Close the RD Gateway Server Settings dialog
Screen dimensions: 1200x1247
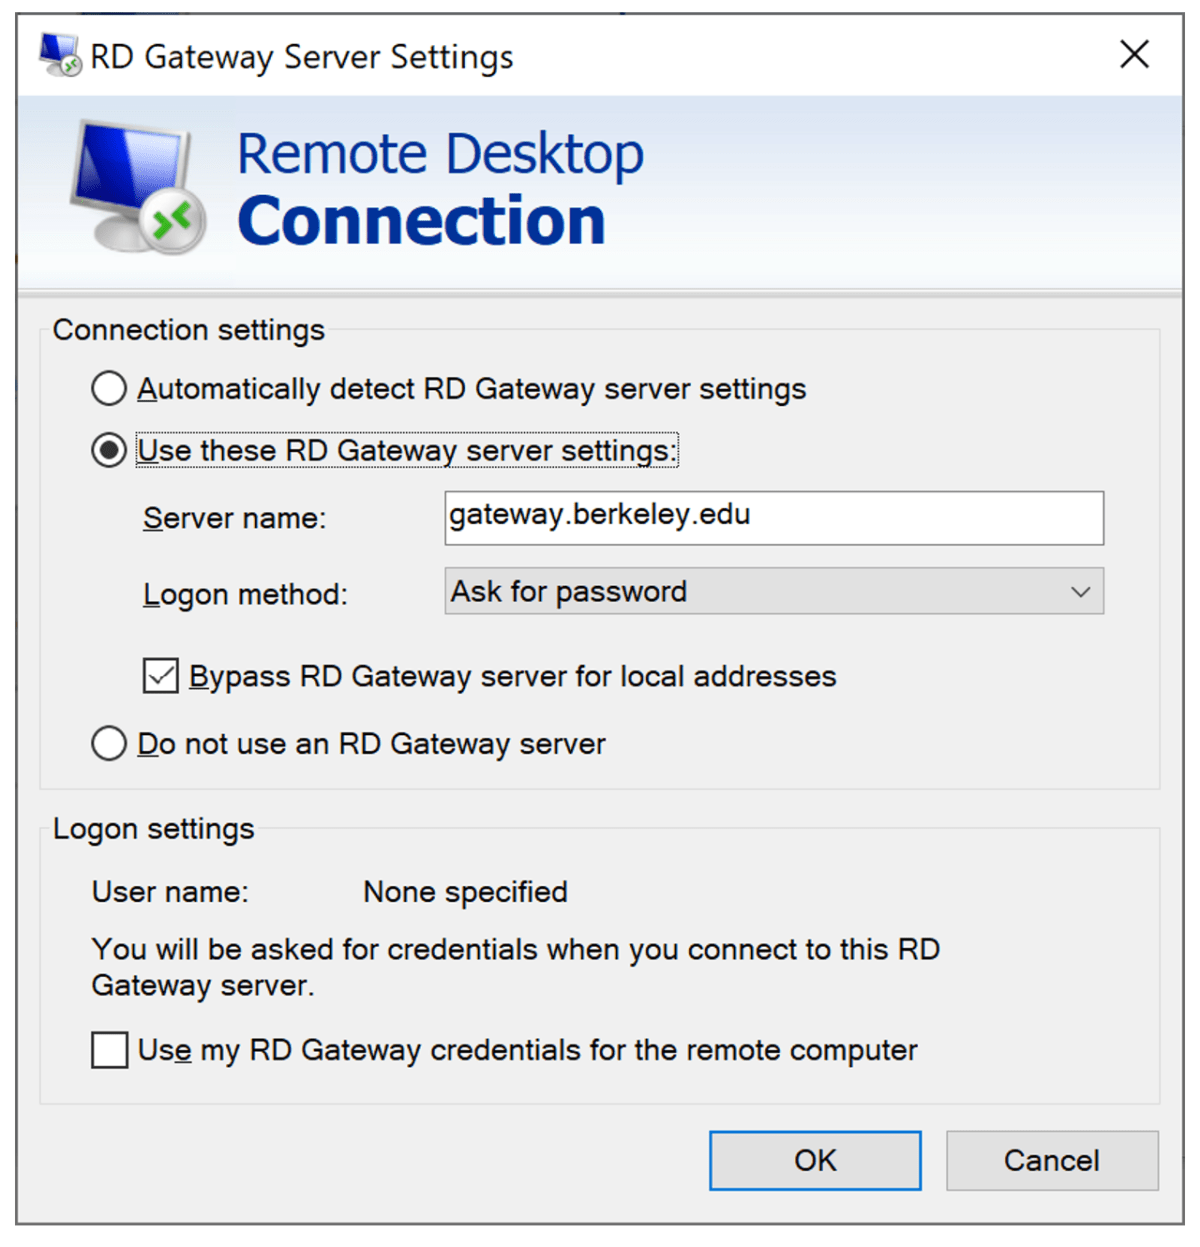1134,54
